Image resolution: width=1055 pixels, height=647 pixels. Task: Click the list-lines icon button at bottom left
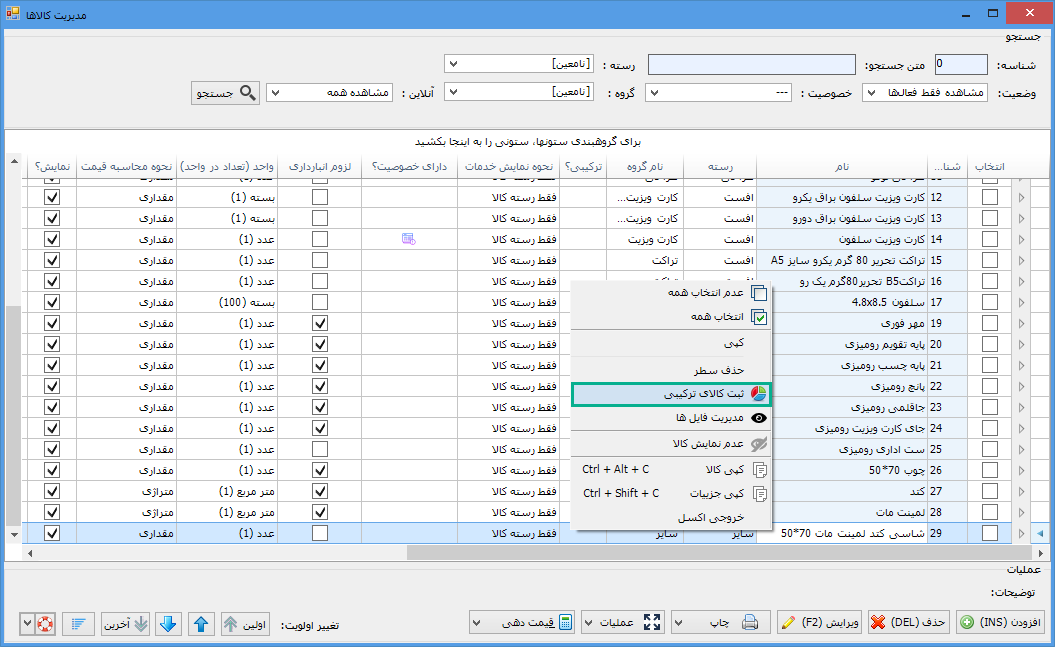(78, 624)
